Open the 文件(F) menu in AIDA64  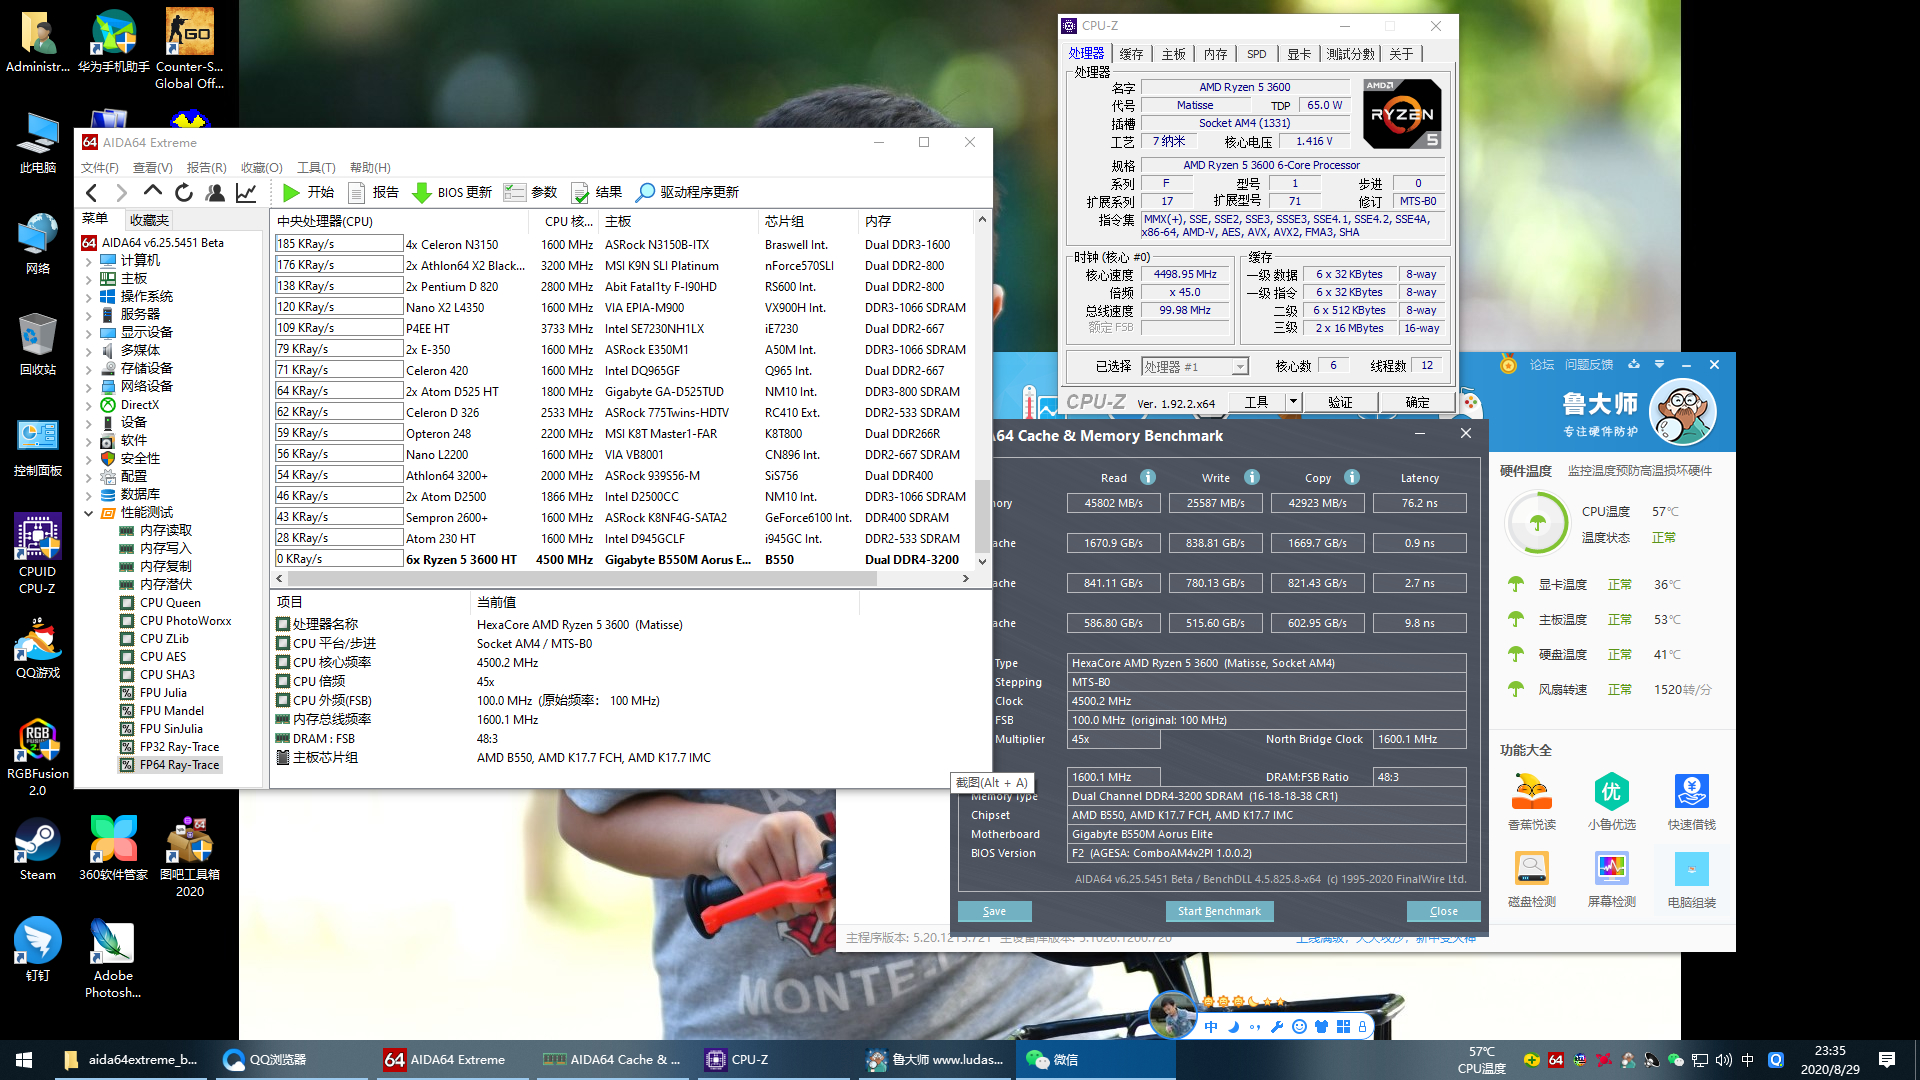pyautogui.click(x=99, y=167)
